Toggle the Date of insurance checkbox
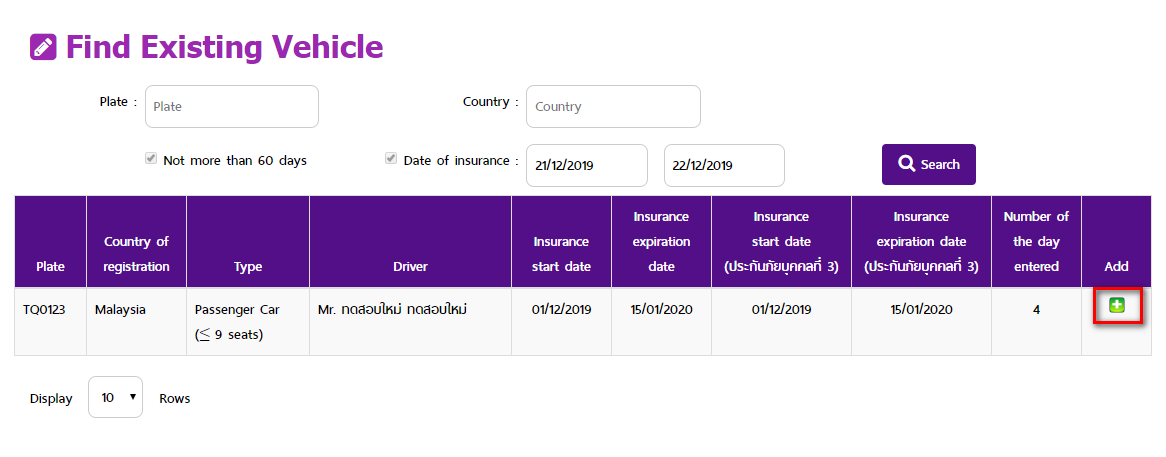Viewport: 1166px width, 457px height. 390,158
